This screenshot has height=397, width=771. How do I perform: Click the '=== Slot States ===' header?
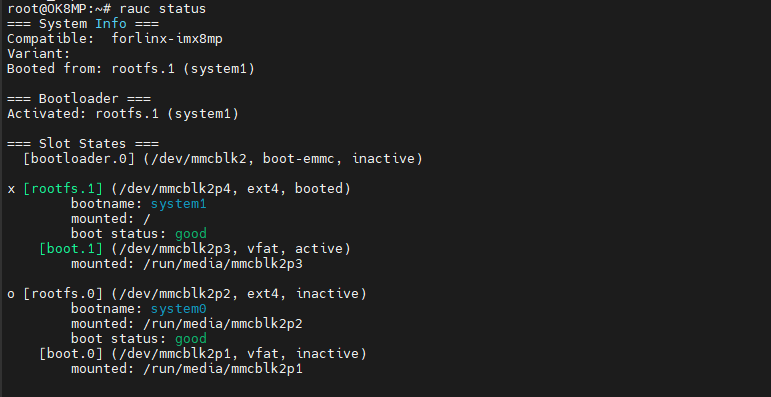point(83,144)
